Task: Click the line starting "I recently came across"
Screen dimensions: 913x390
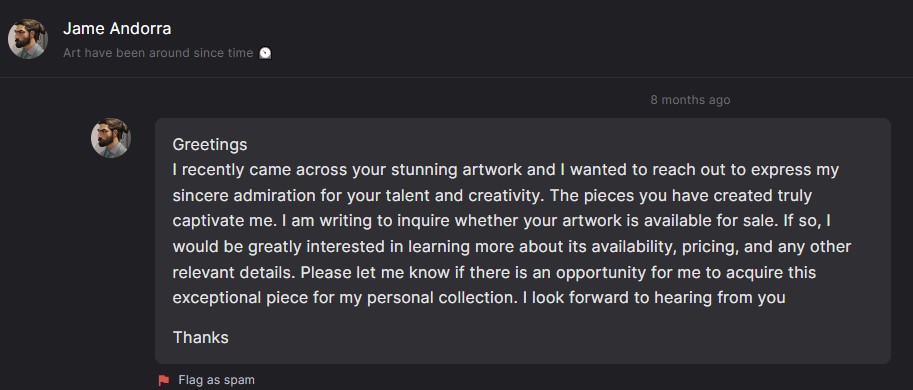Action: click(505, 170)
